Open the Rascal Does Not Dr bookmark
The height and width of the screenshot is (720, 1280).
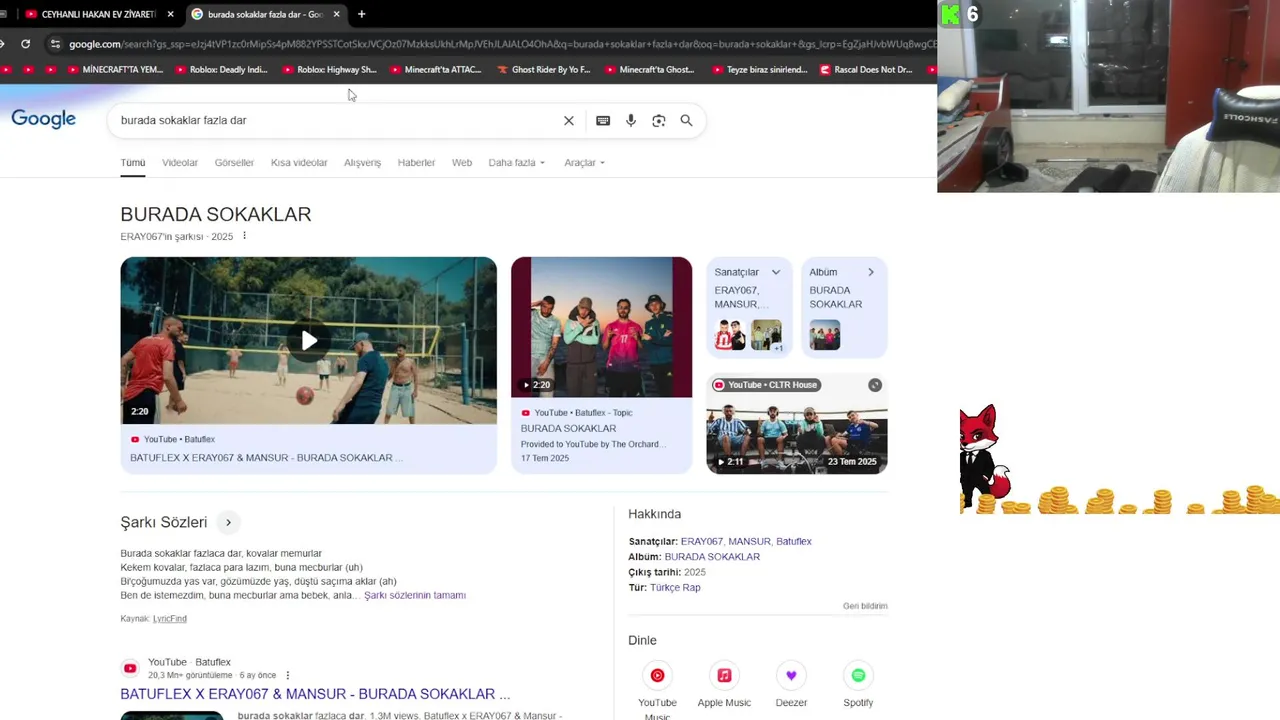click(x=867, y=70)
